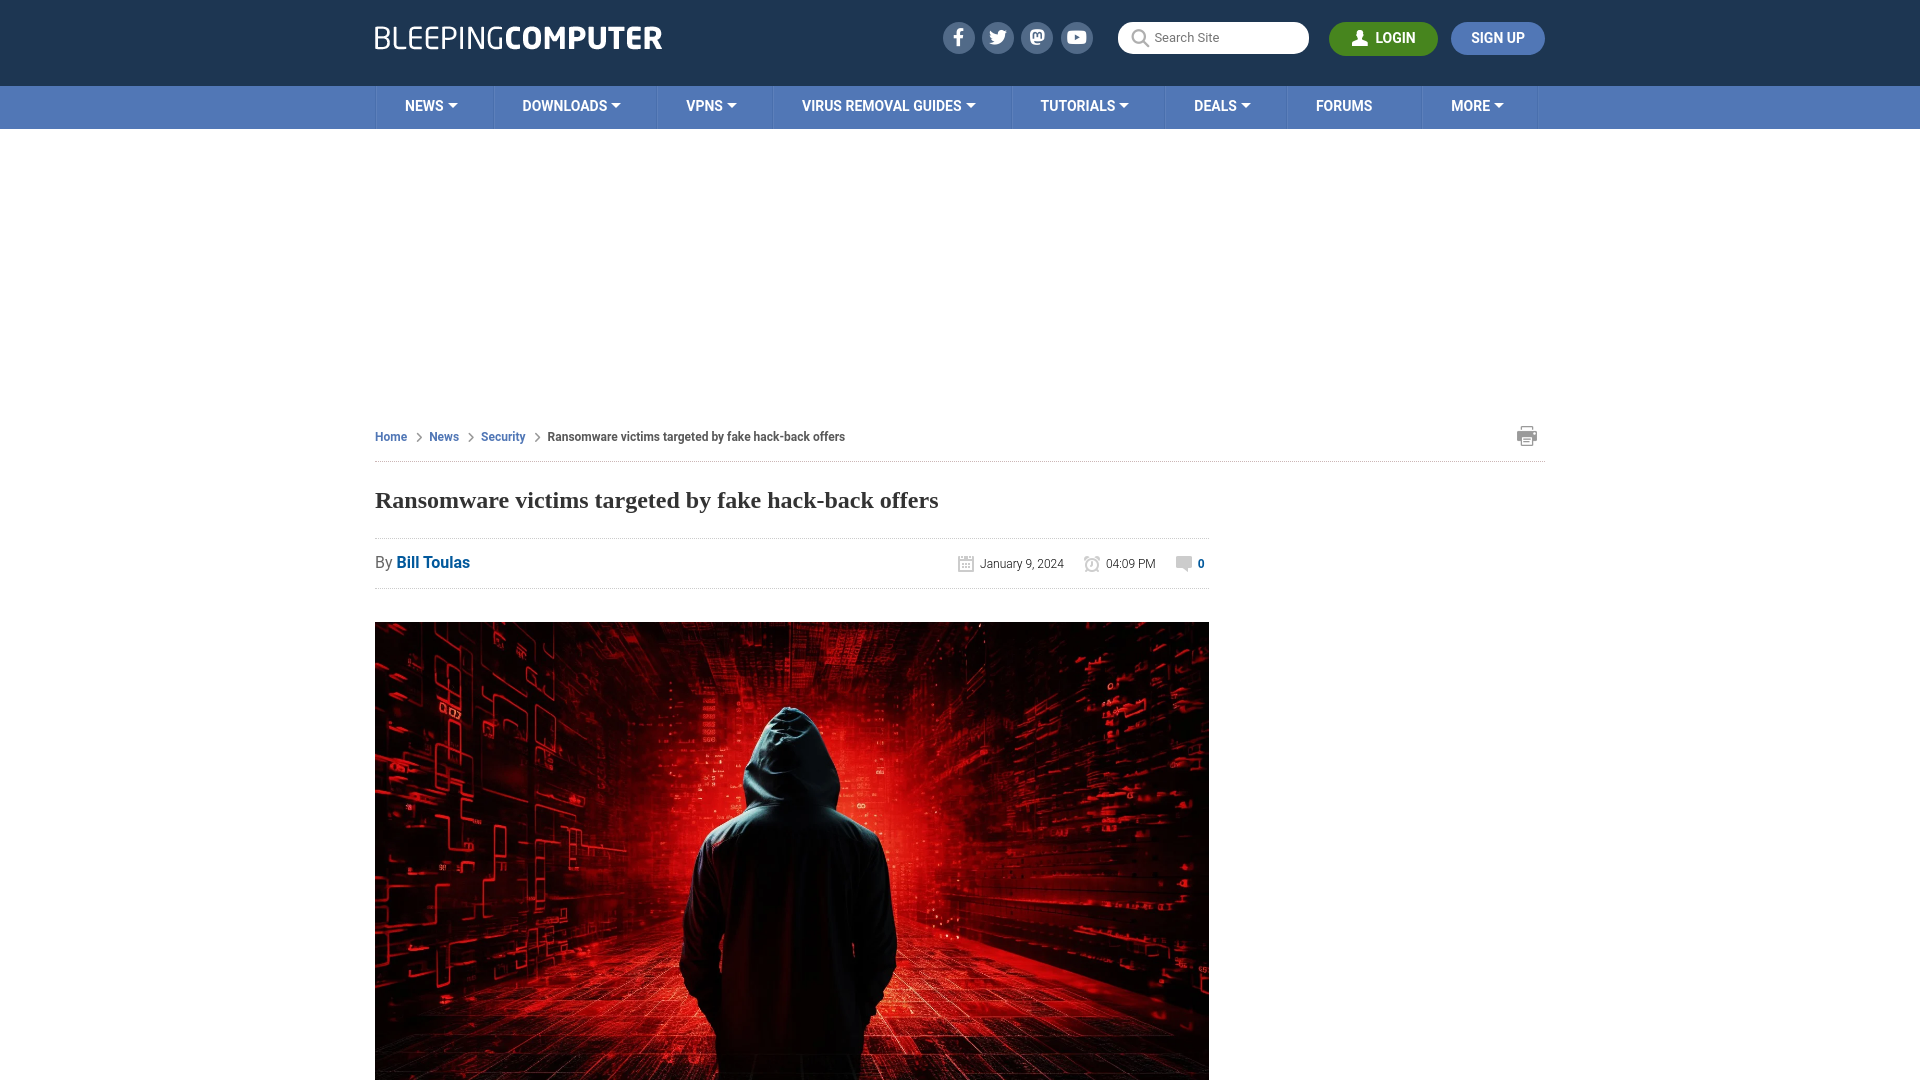Click the FORUMS menu item
Screen dimensions: 1920x1080
1344,105
